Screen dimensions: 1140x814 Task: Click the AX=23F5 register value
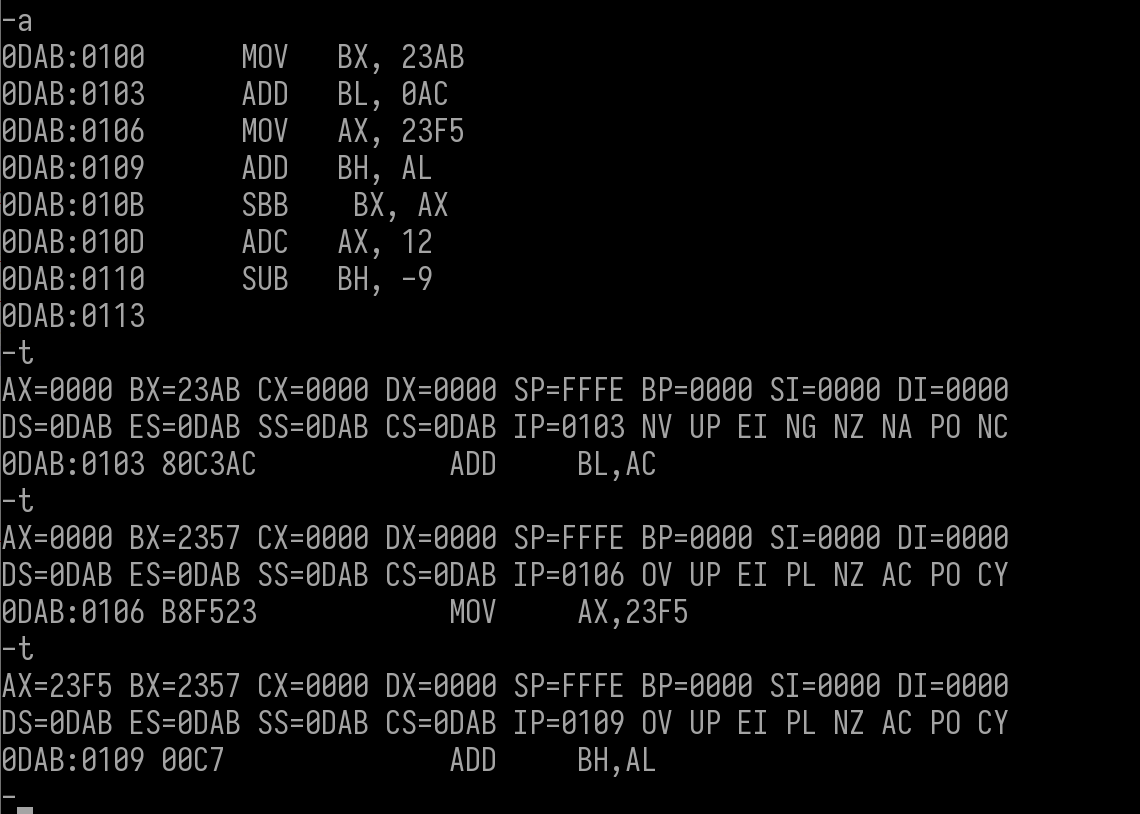(x=57, y=687)
